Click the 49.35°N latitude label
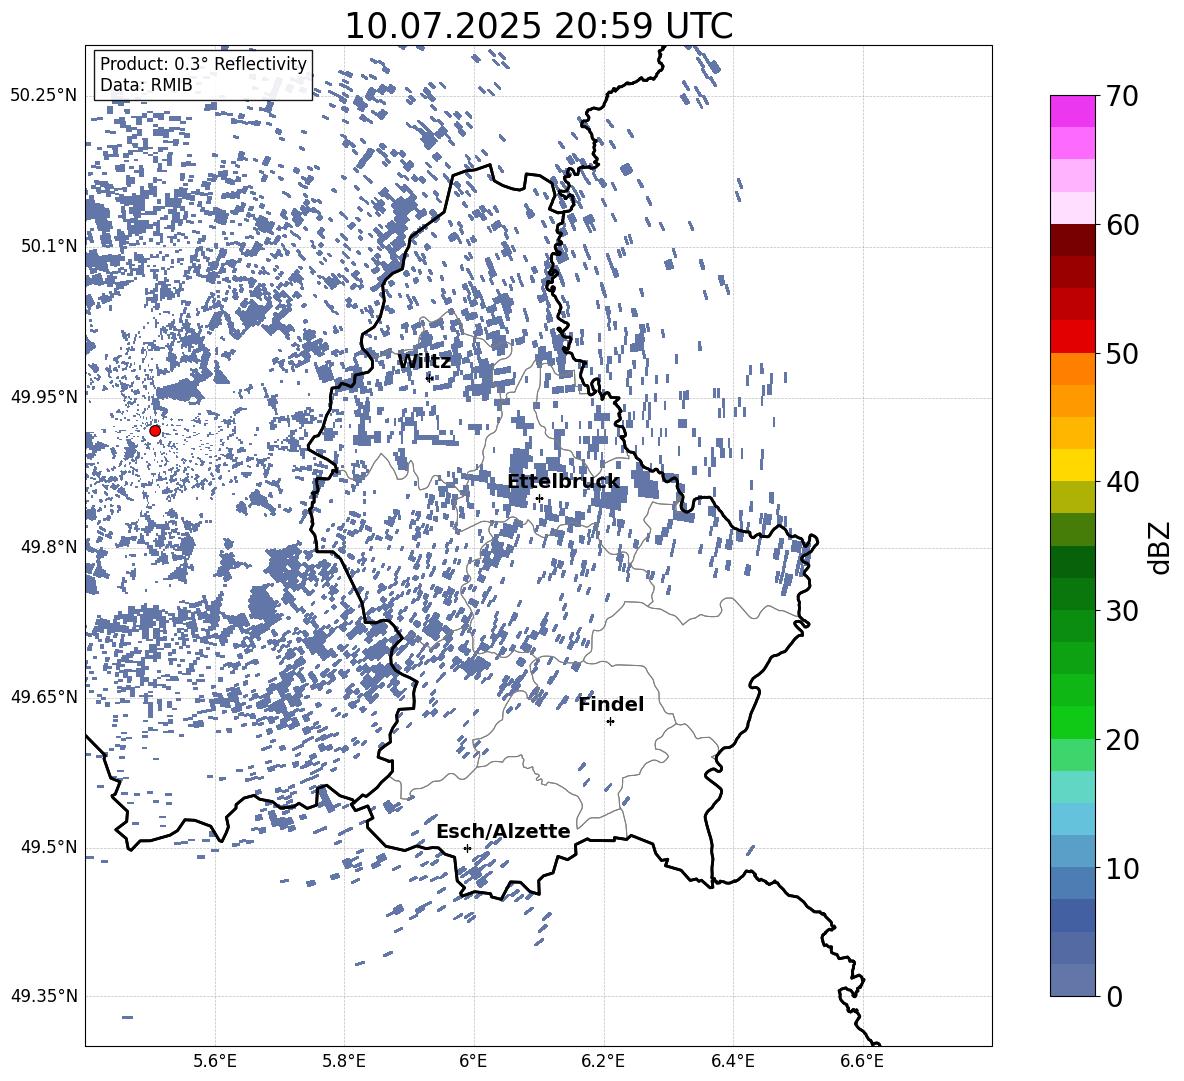1184x1081 pixels. [x=44, y=996]
